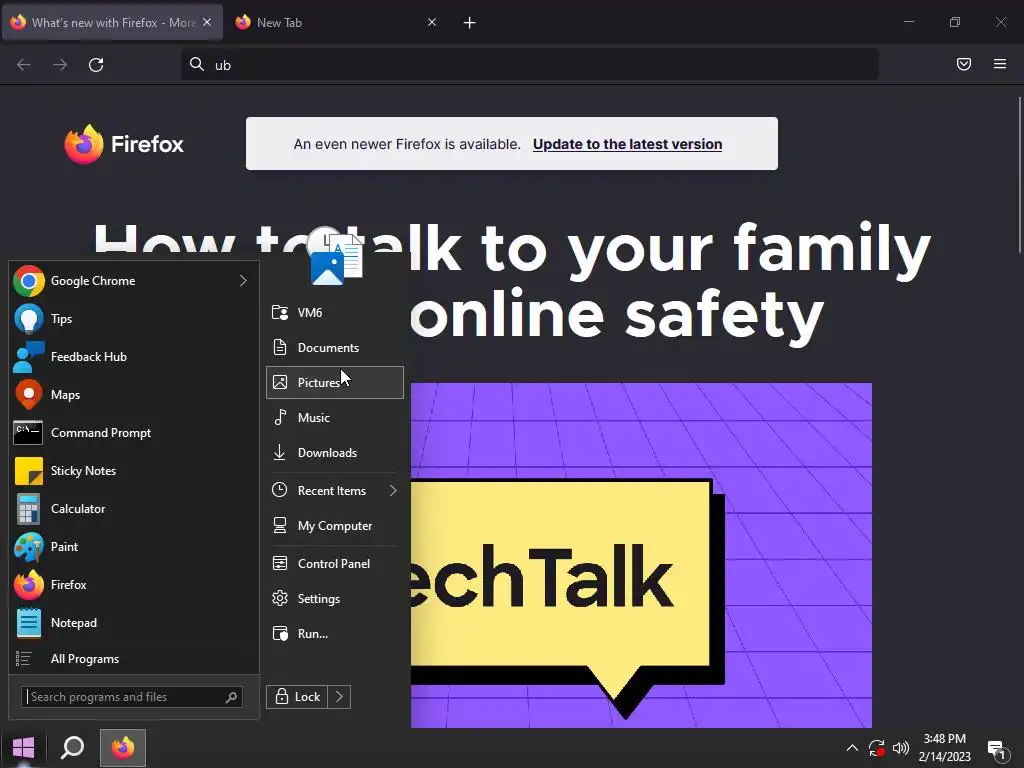Open Control Panel
The width and height of the screenshot is (1024, 768).
pos(334,564)
